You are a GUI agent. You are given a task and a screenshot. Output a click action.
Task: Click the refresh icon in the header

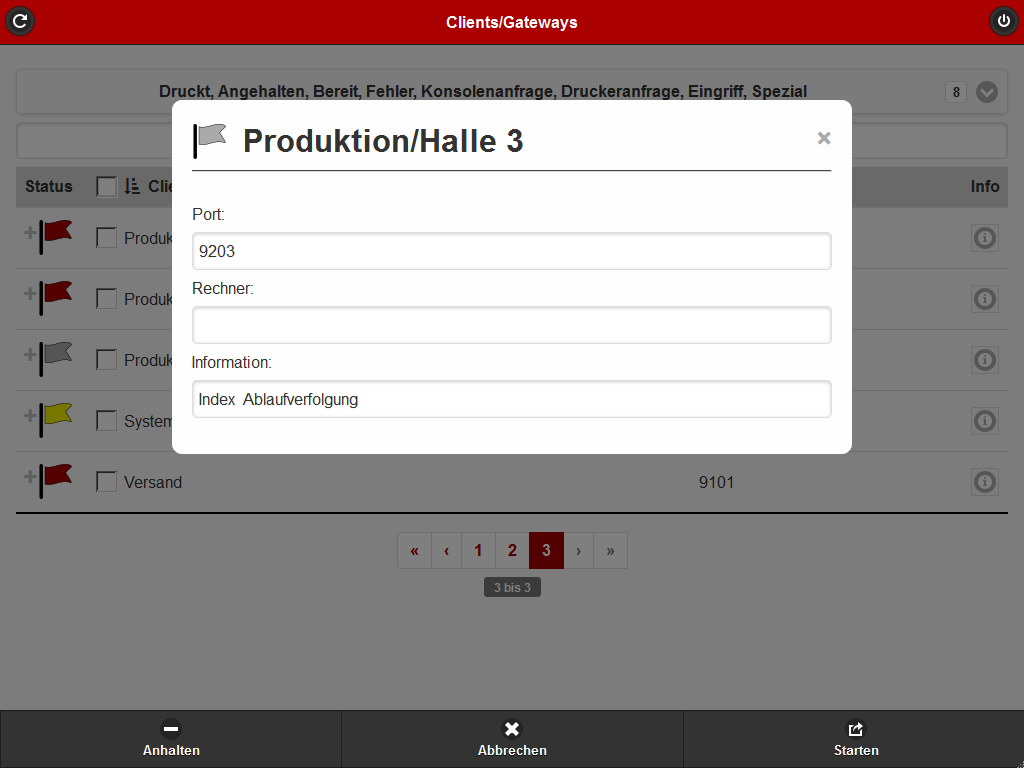[20, 21]
